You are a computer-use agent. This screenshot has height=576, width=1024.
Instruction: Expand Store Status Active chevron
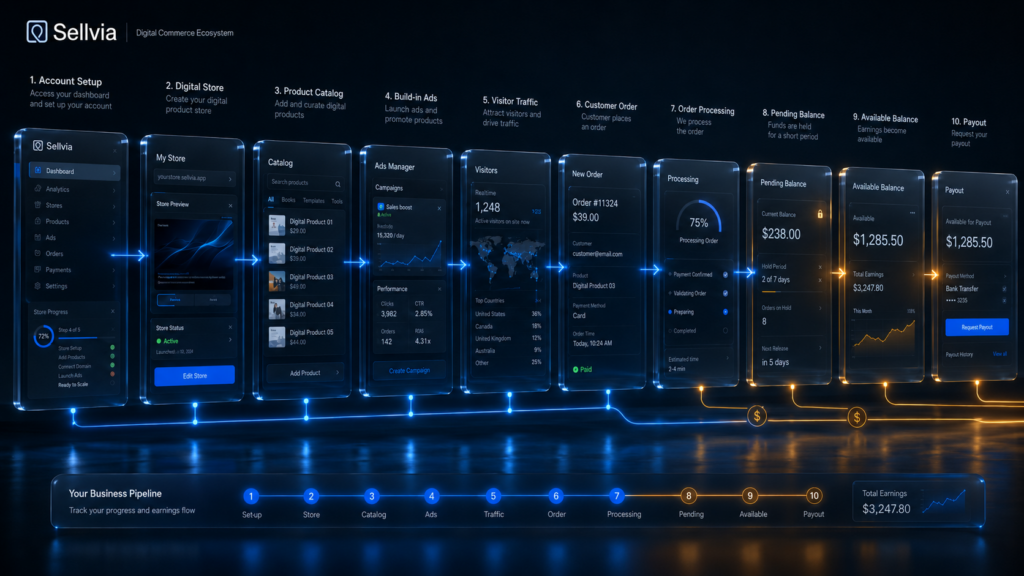(x=230, y=340)
